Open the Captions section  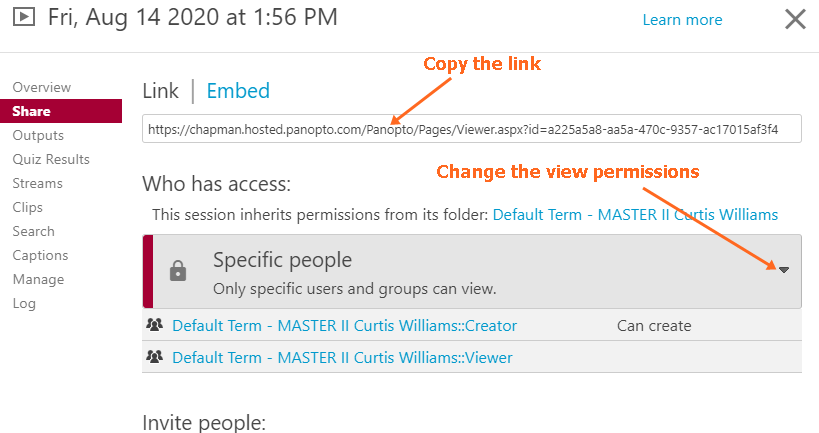(41, 255)
